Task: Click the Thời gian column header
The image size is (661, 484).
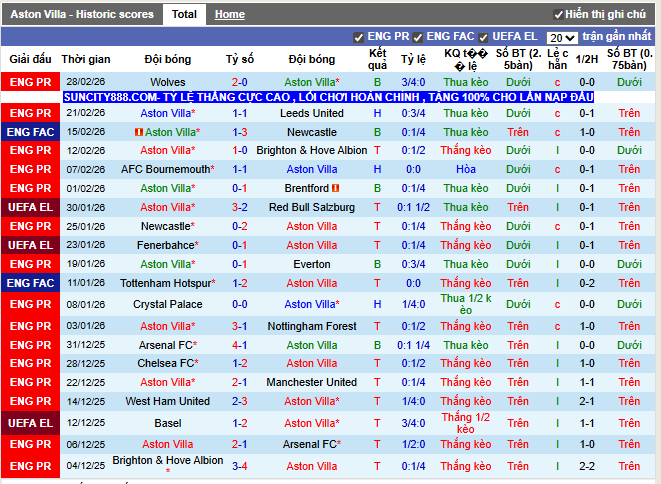Action: 86,59
